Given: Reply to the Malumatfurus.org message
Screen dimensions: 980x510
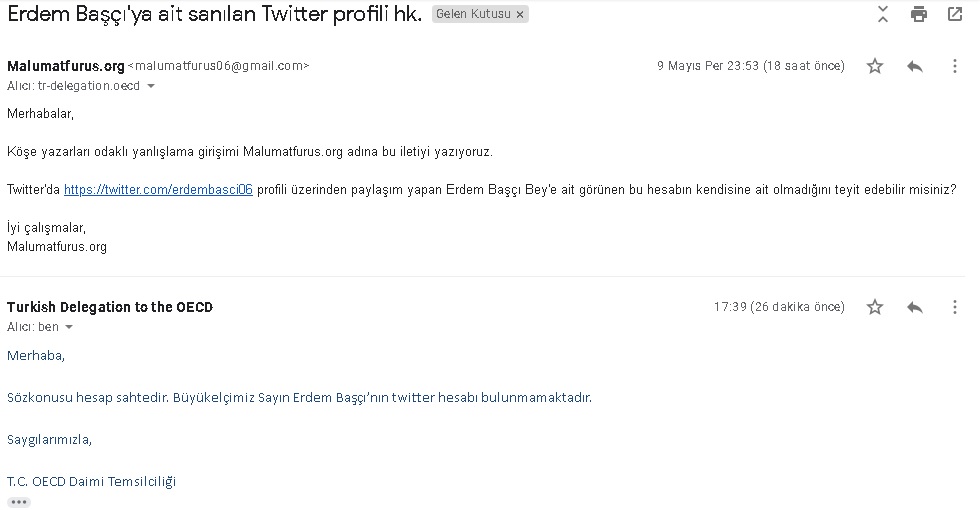Looking at the screenshot, I should [x=914, y=66].
